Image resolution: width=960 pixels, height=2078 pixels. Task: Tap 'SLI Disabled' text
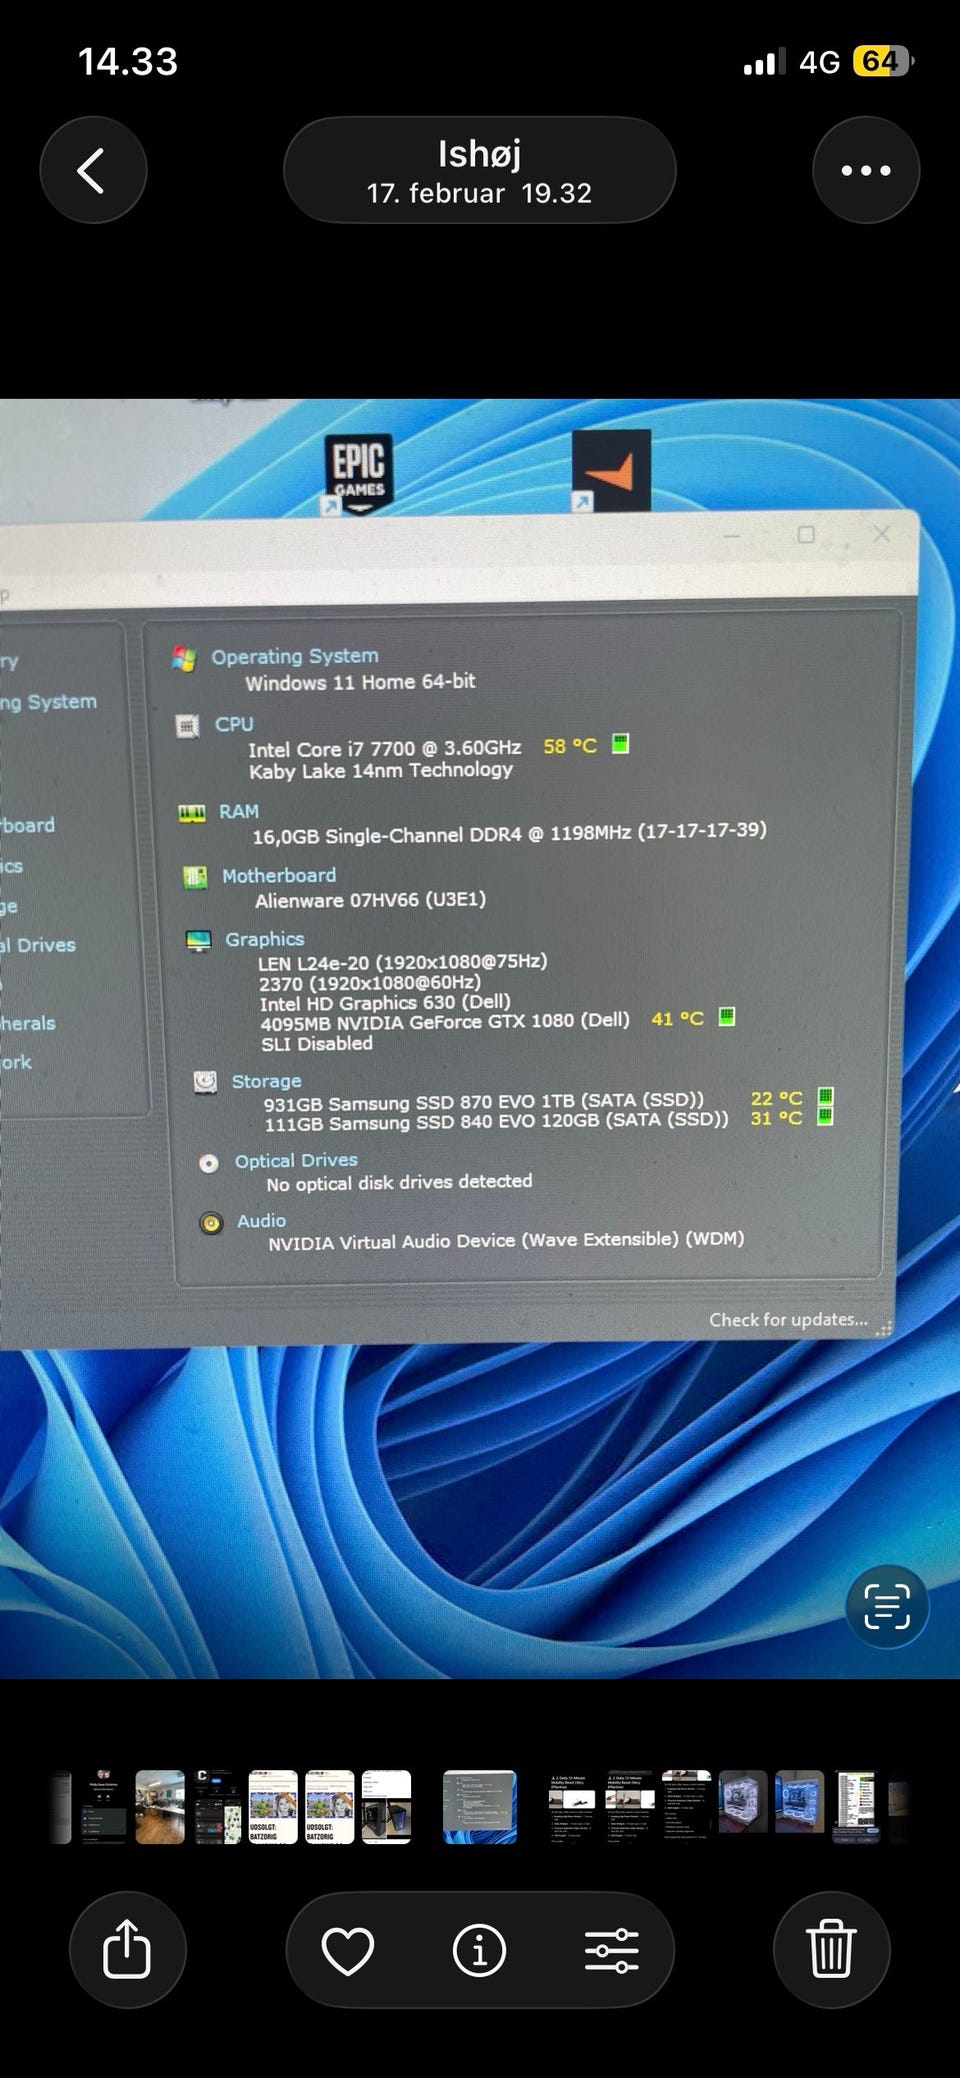[x=317, y=1043]
